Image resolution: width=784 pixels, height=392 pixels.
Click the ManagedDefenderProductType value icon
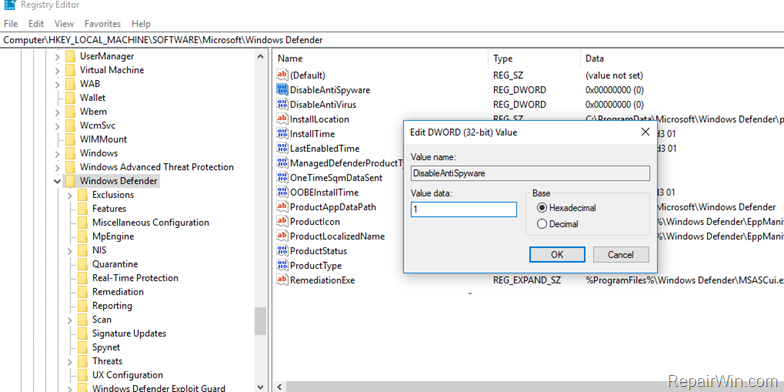pyautogui.click(x=282, y=163)
